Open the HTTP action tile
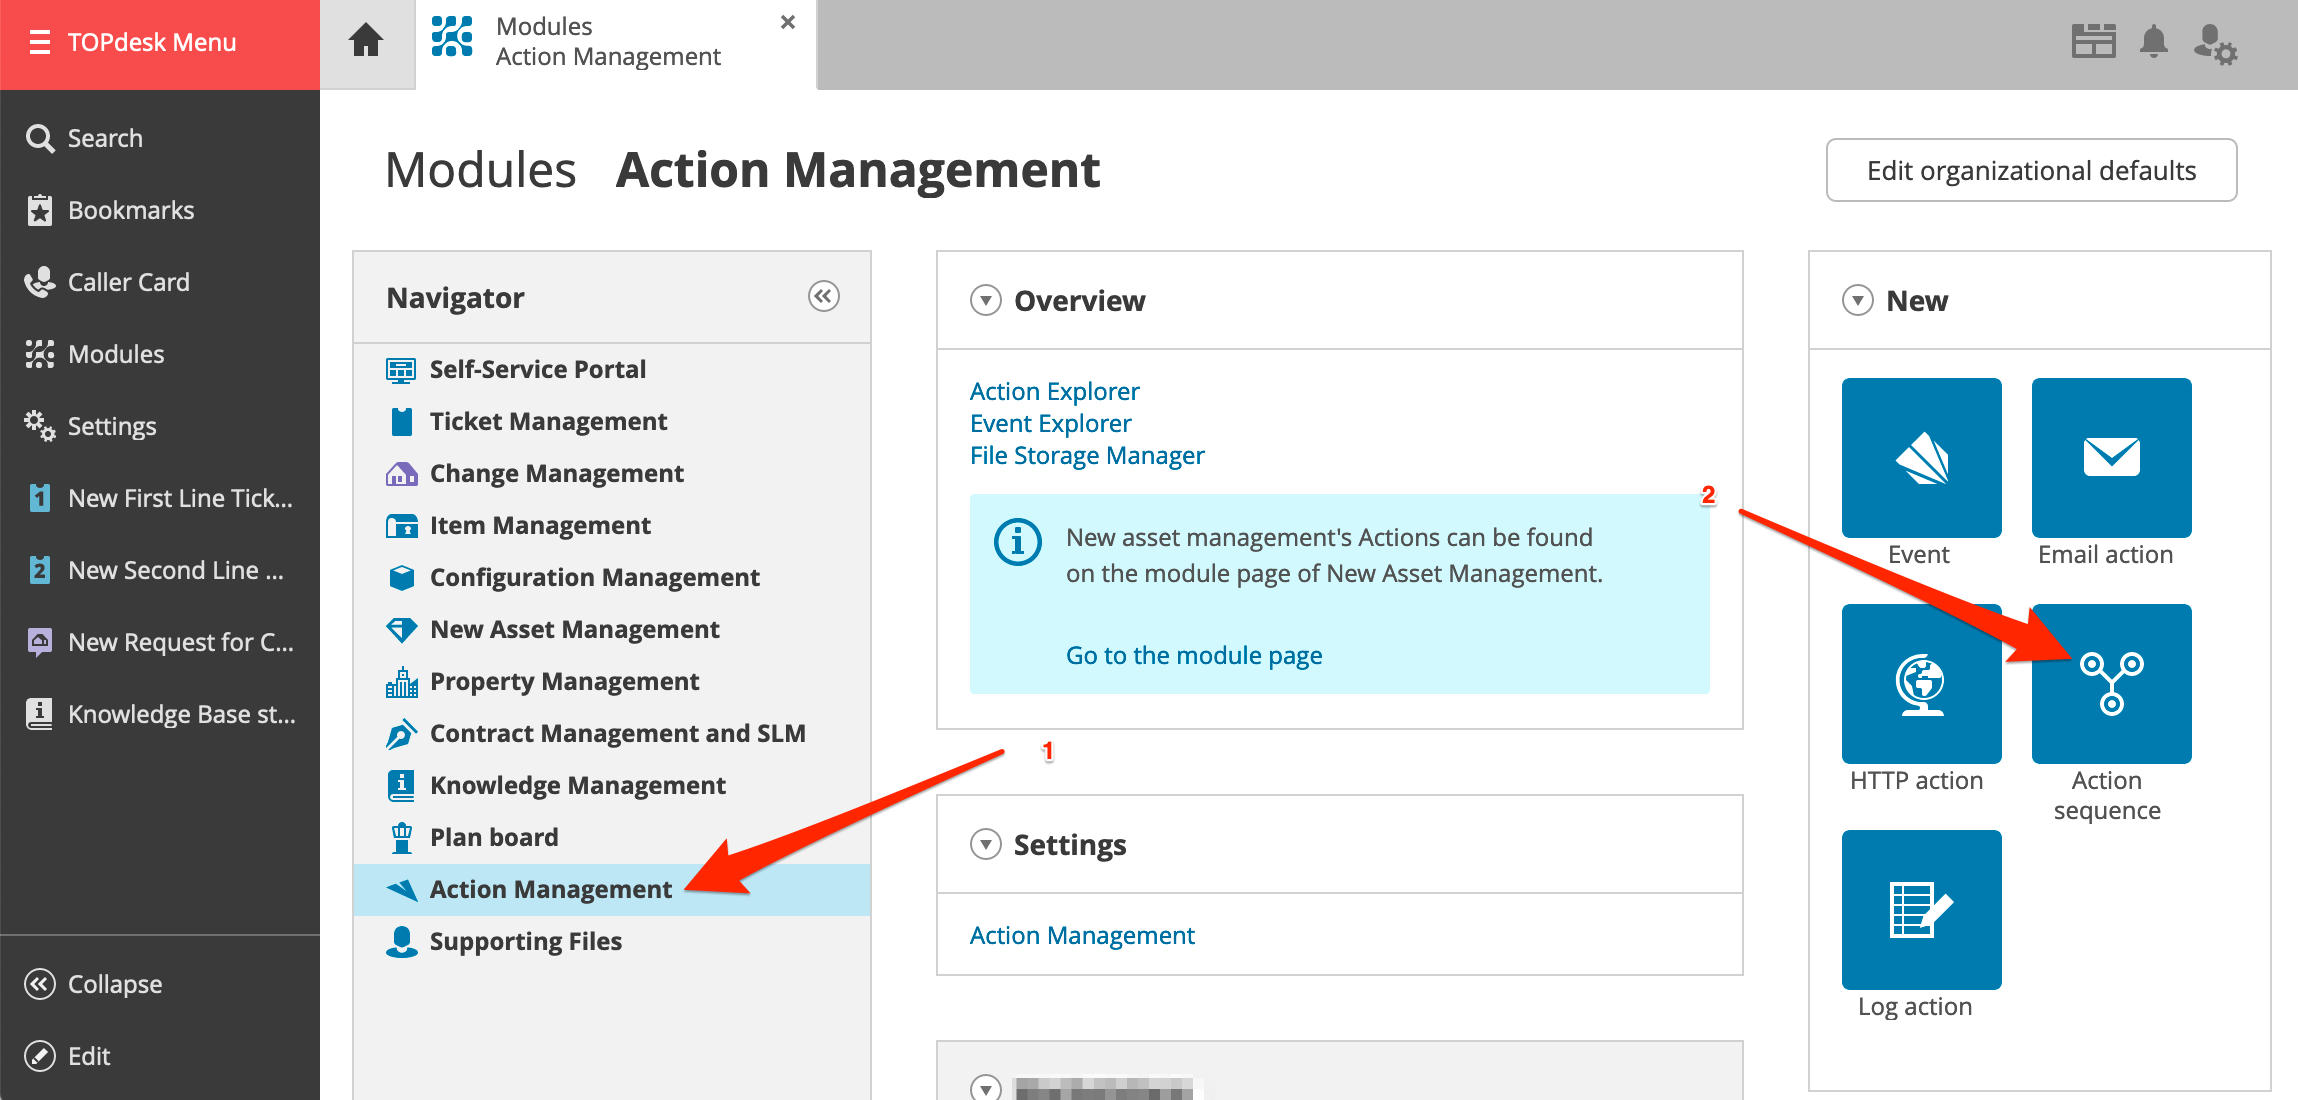The image size is (2298, 1100). tap(1921, 683)
